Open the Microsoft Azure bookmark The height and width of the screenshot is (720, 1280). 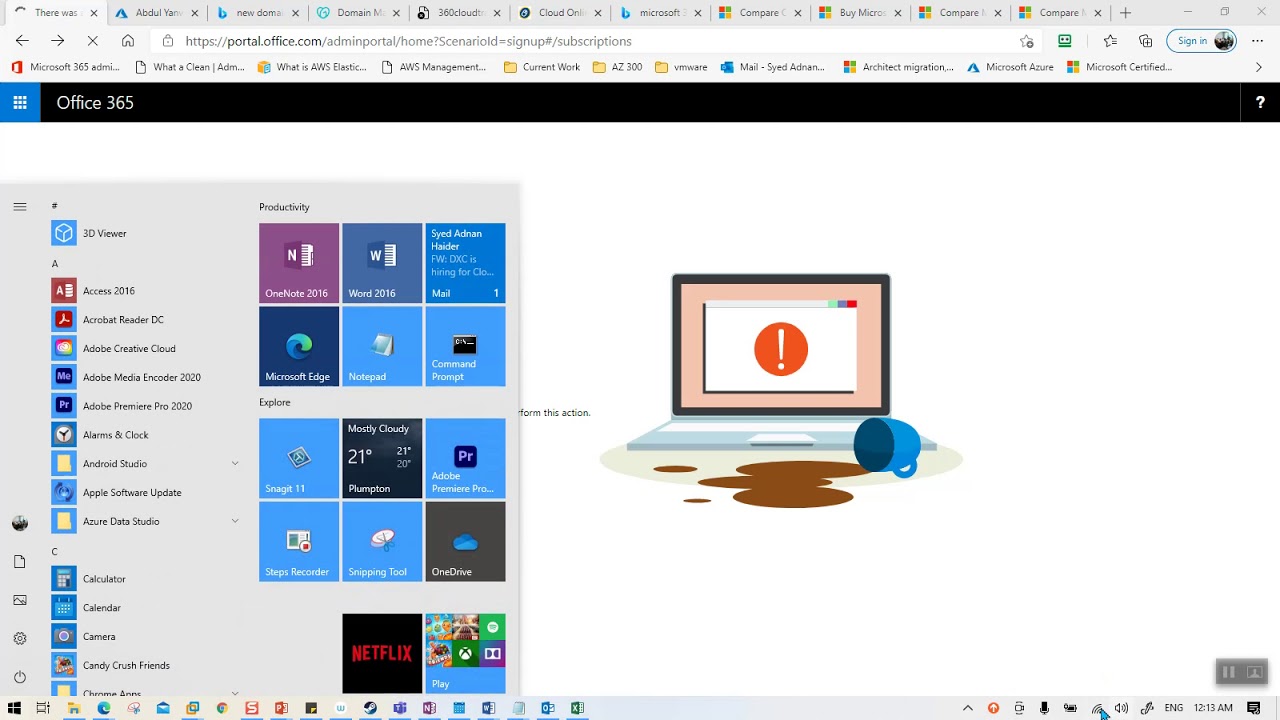[1010, 67]
